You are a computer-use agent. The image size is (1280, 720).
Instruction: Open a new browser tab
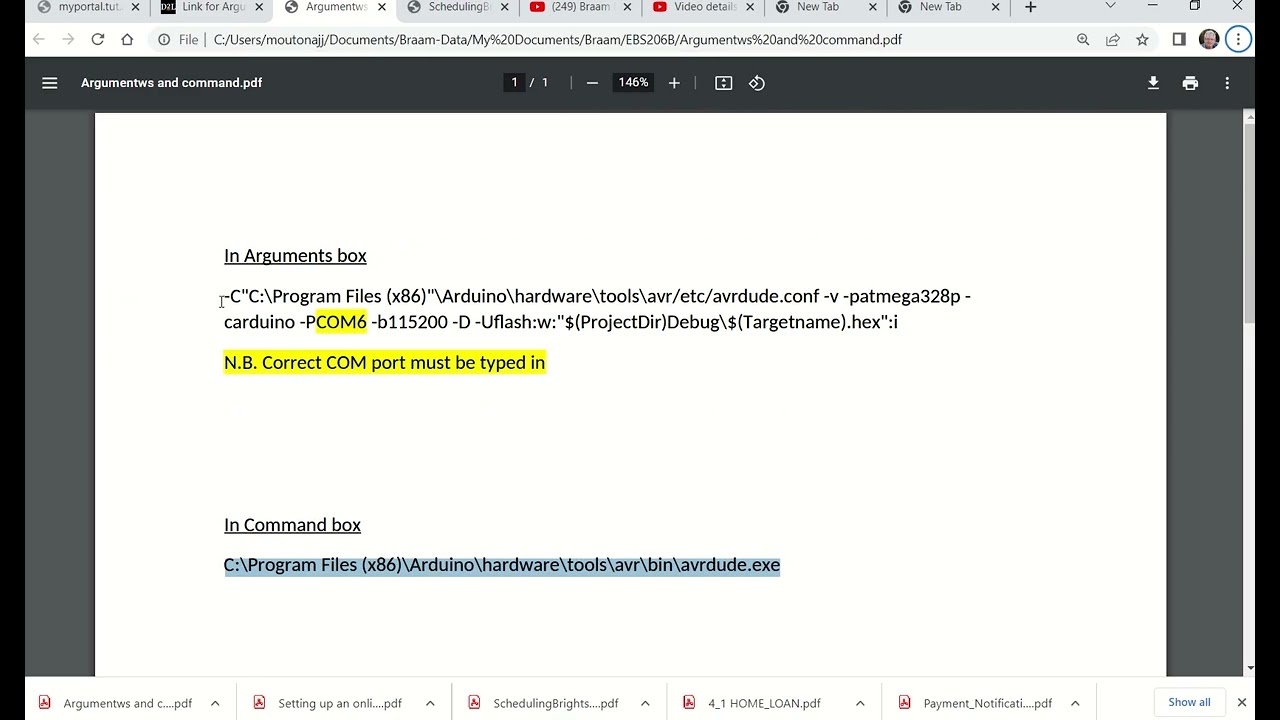point(1030,7)
